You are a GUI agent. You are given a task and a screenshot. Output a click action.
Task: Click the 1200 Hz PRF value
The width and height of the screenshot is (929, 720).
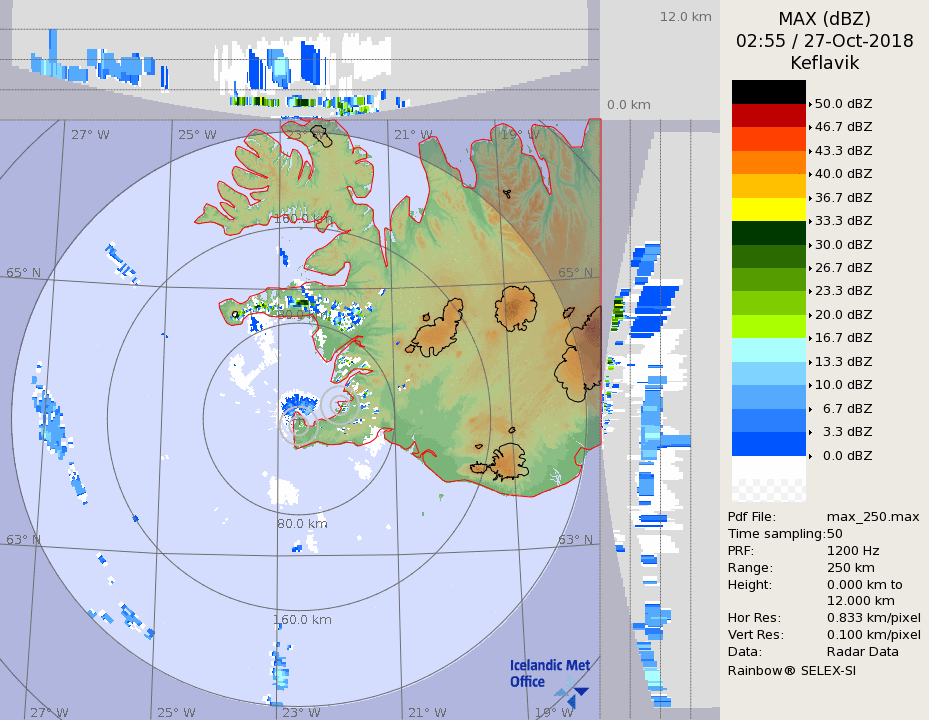(853, 550)
